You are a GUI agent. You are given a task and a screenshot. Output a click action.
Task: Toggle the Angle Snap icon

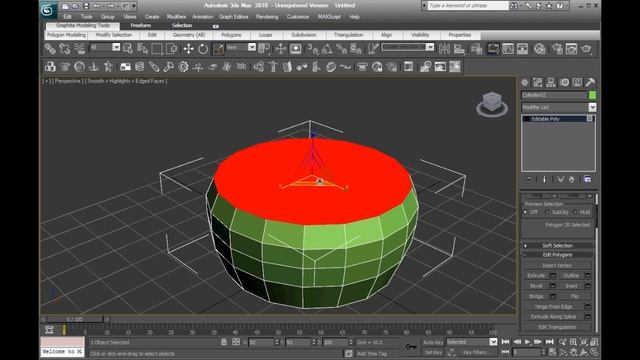[327, 49]
